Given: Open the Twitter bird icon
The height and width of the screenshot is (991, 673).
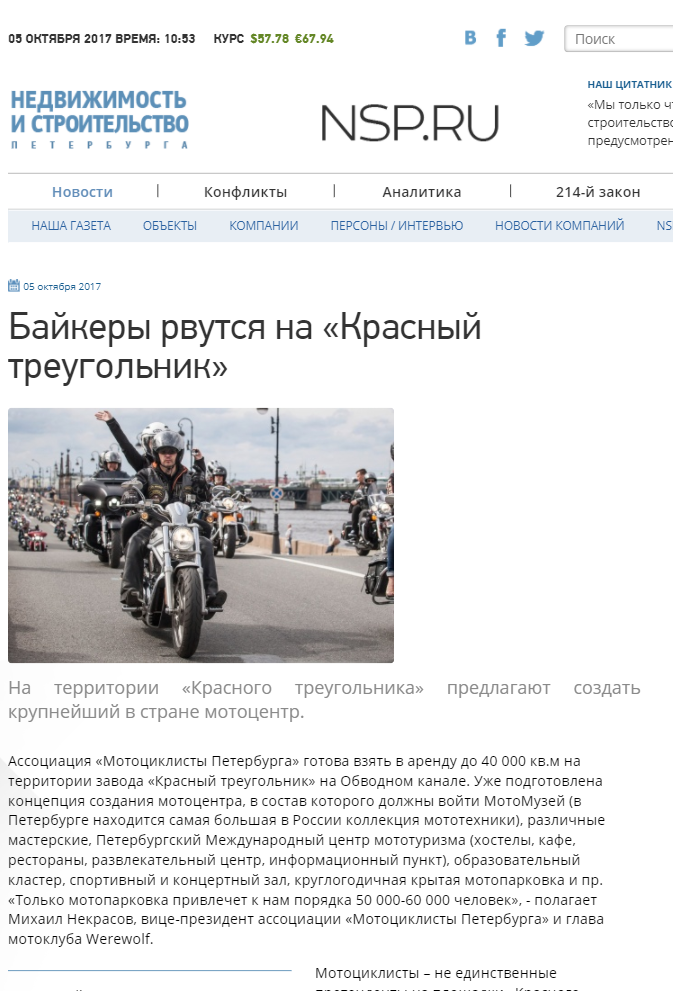Looking at the screenshot, I should 534,38.
